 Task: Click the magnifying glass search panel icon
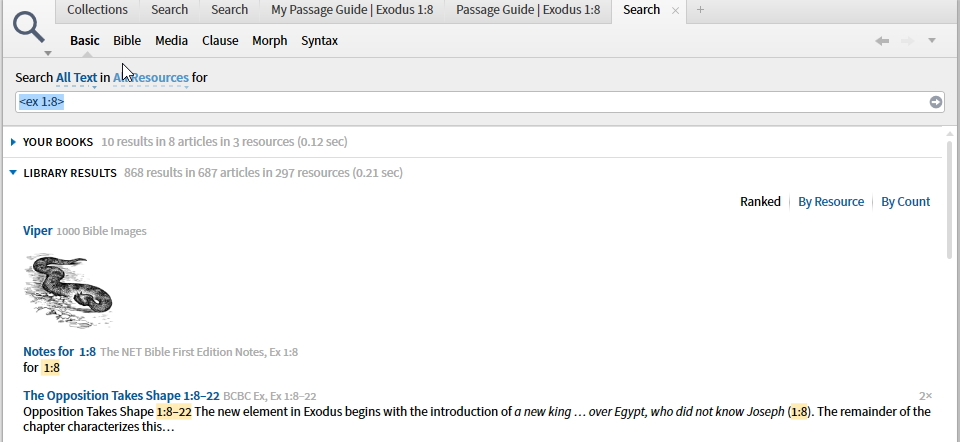tap(29, 28)
